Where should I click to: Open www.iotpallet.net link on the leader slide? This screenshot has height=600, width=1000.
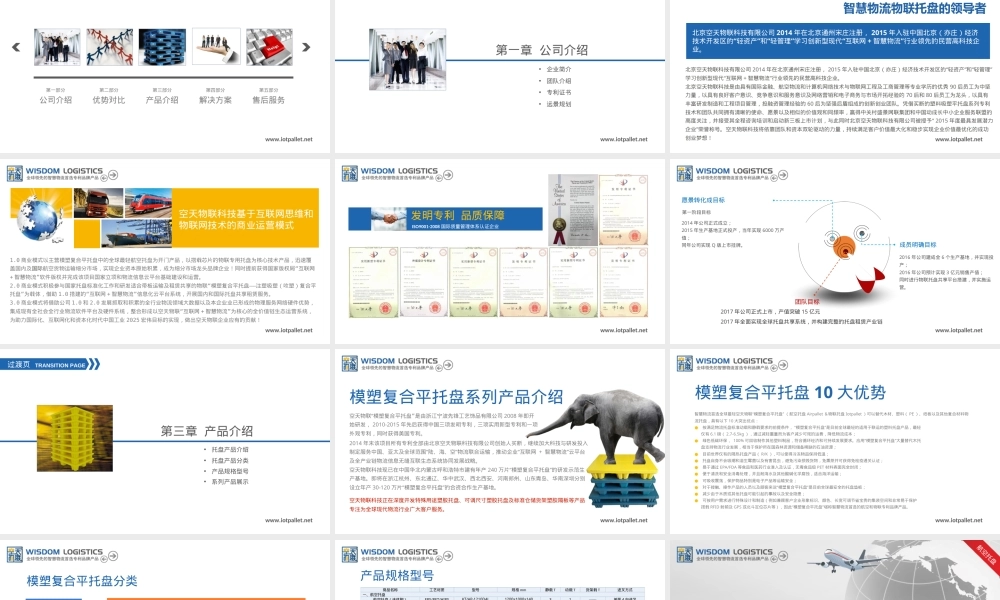click(959, 139)
